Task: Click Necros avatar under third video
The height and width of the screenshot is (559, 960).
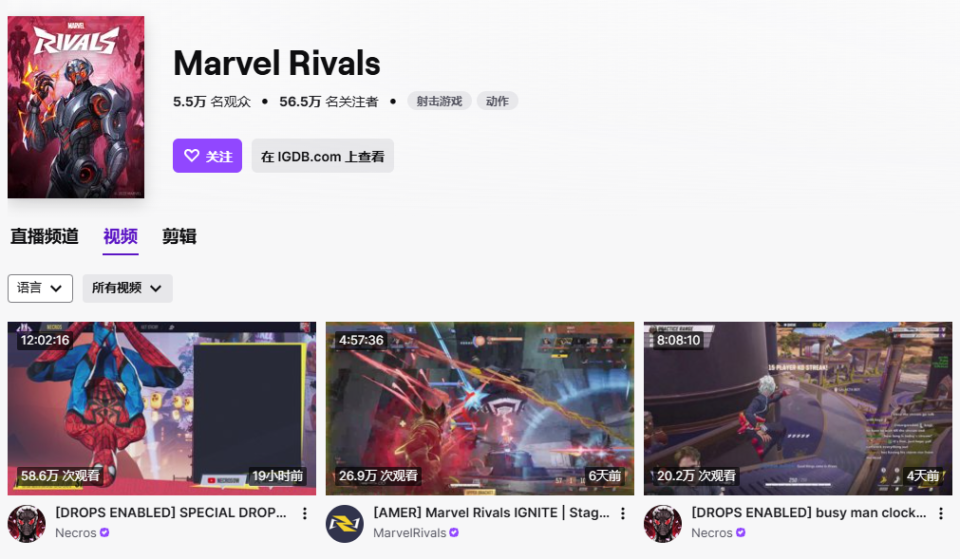Action: coord(662,523)
